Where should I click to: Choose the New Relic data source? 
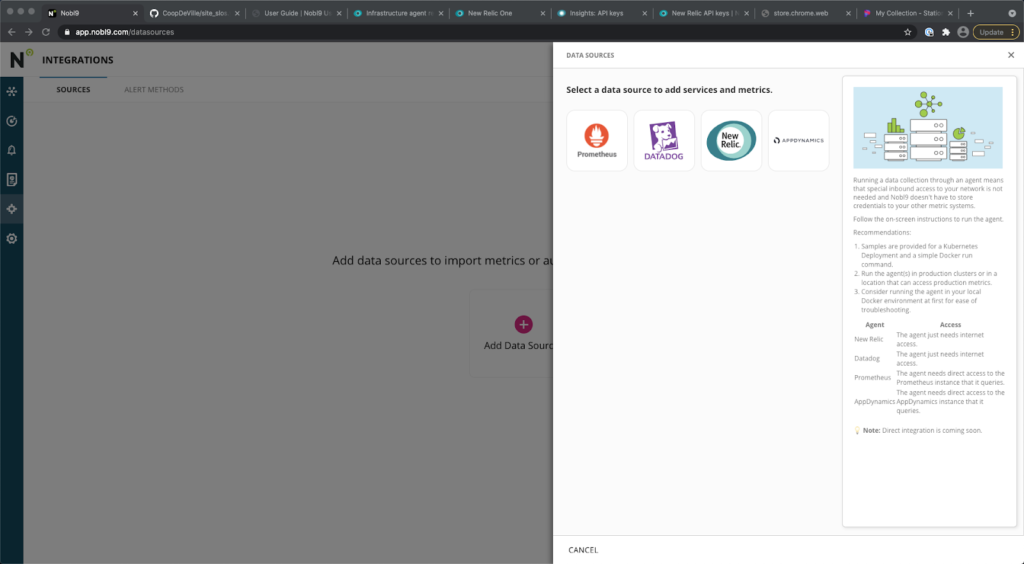(x=731, y=140)
